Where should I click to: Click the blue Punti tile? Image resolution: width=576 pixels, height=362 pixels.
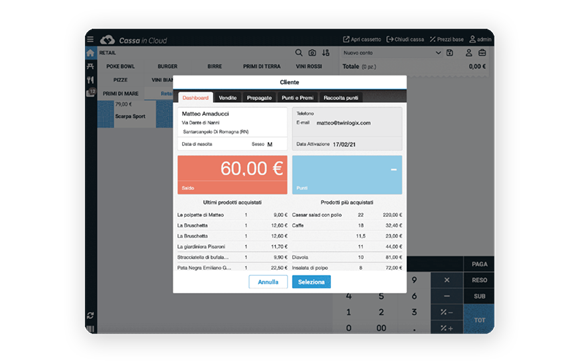click(347, 175)
